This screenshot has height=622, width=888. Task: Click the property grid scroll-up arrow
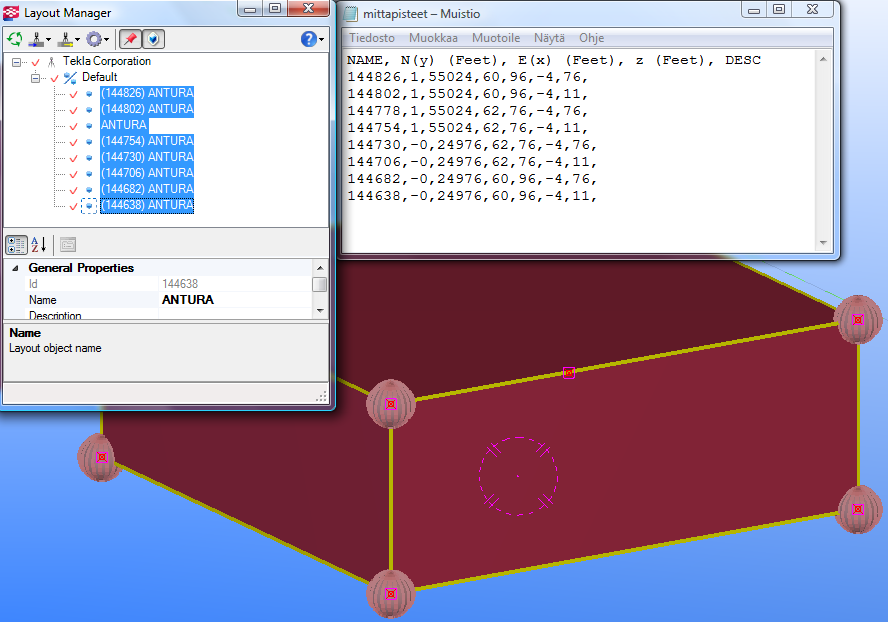[320, 268]
